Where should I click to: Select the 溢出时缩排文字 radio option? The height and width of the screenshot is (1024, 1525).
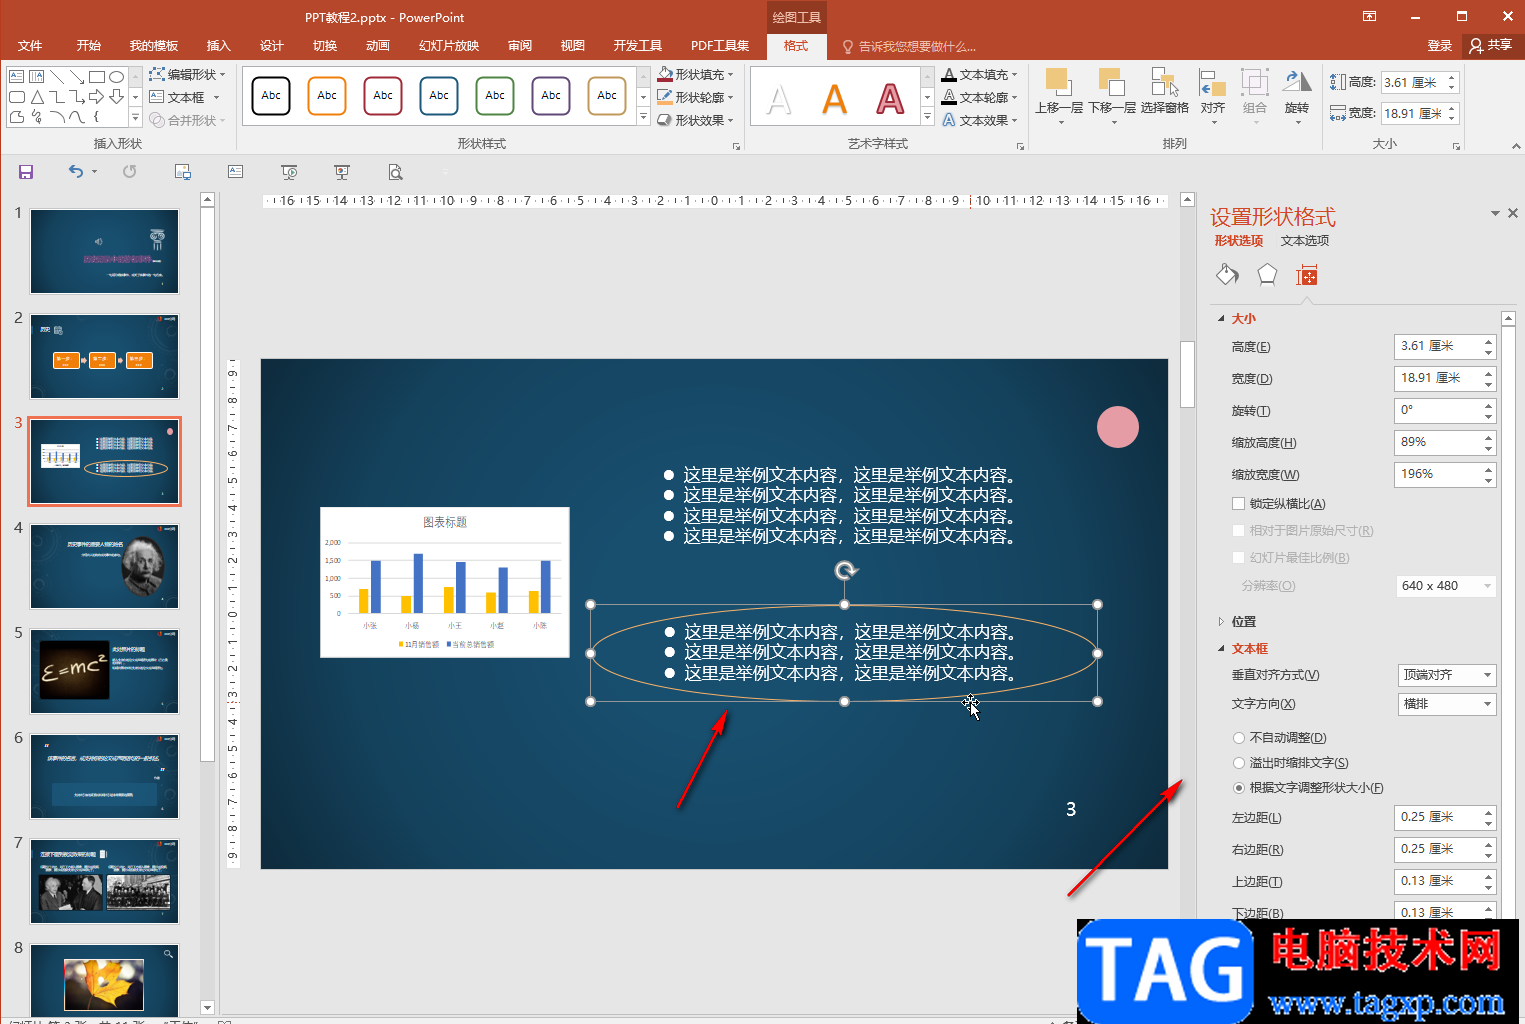(x=1239, y=763)
